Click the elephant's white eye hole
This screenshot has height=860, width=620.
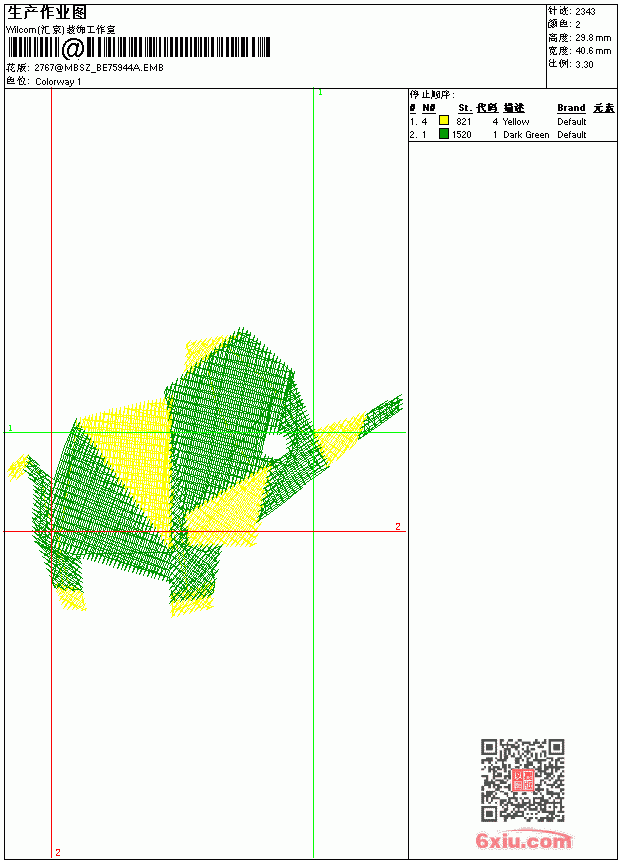pyautogui.click(x=276, y=445)
